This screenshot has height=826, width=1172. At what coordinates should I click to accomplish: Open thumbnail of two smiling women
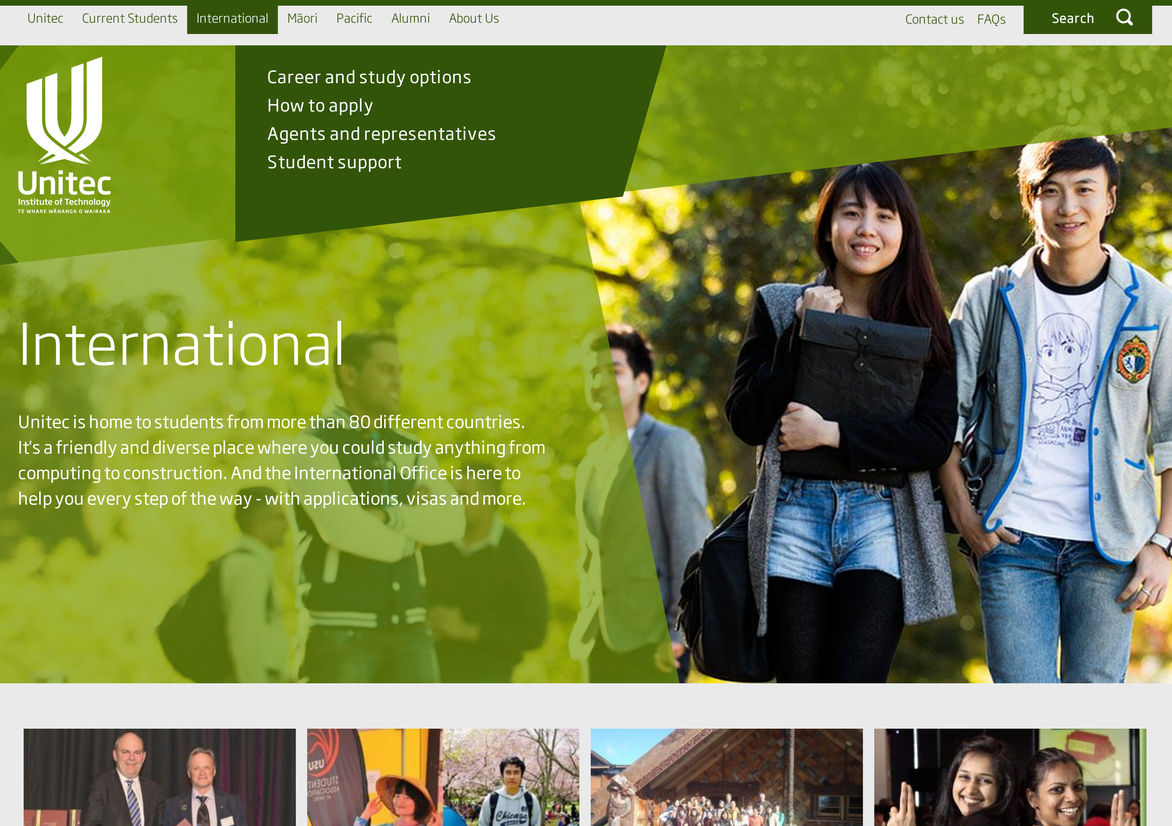[1010, 777]
